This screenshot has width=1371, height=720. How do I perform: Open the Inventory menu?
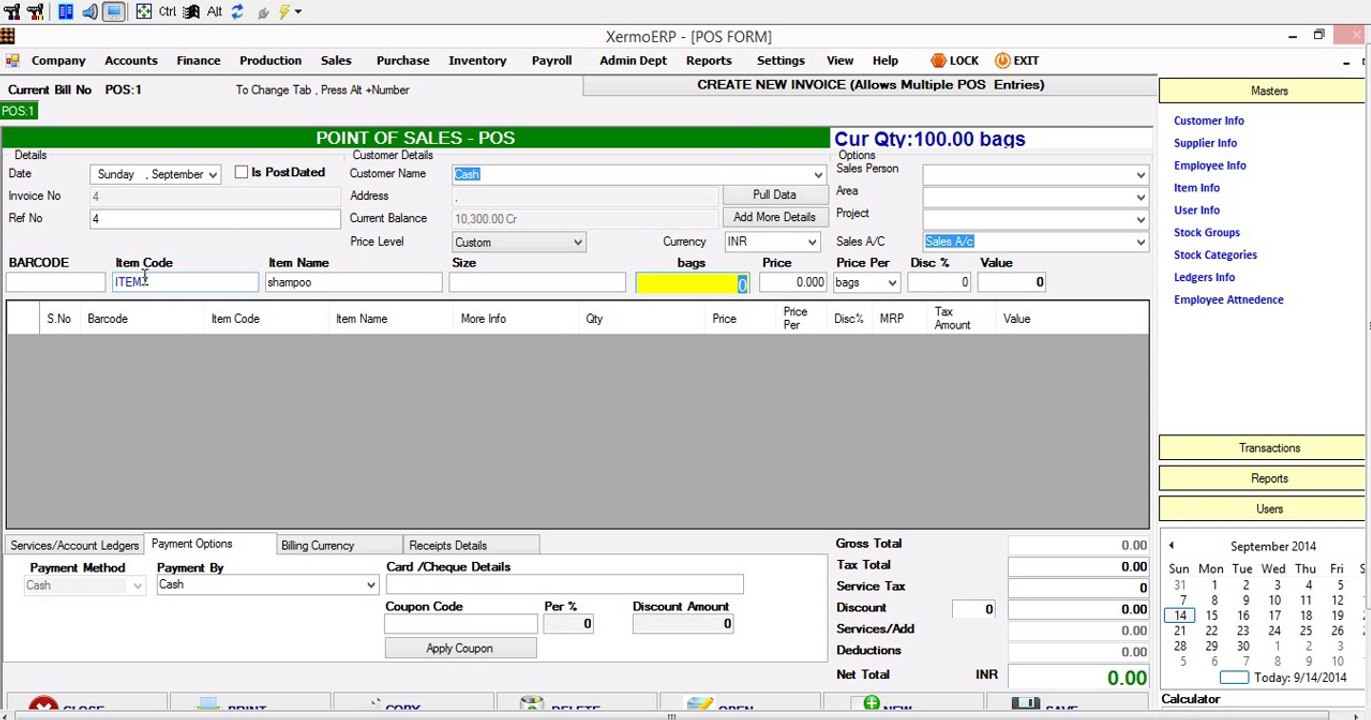(x=477, y=61)
